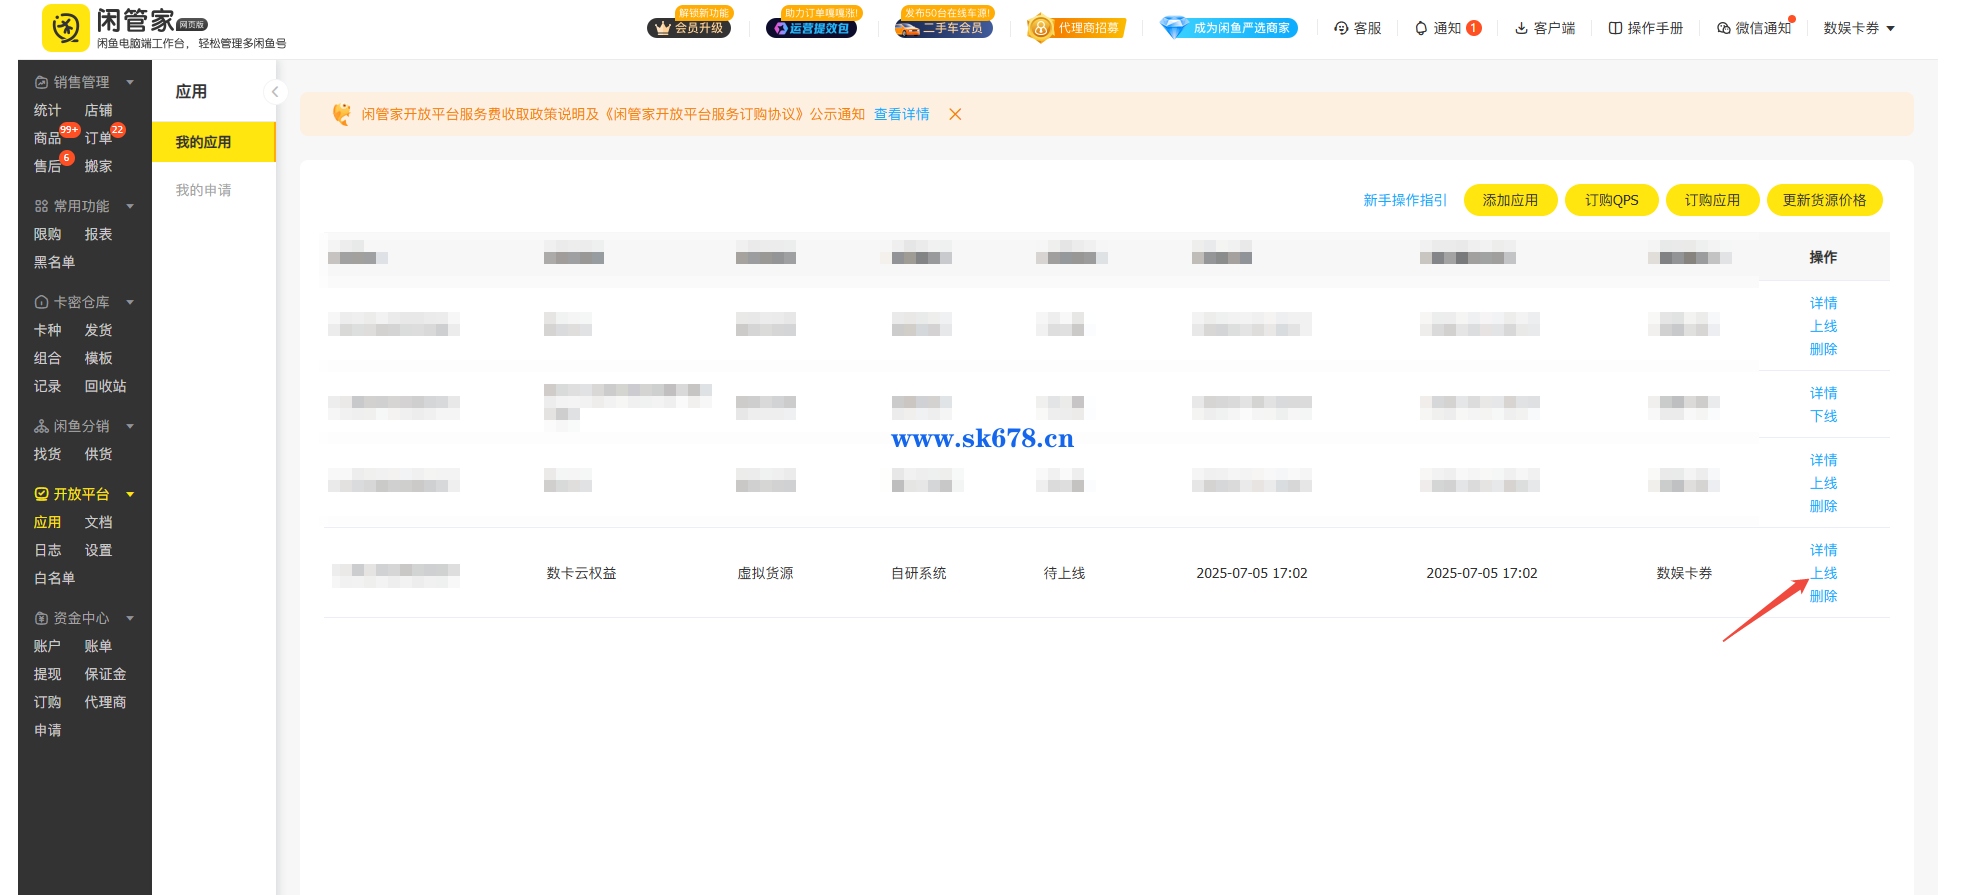Click the 添加应用 button
Viewport: 1966px width, 895px height.
(1509, 200)
